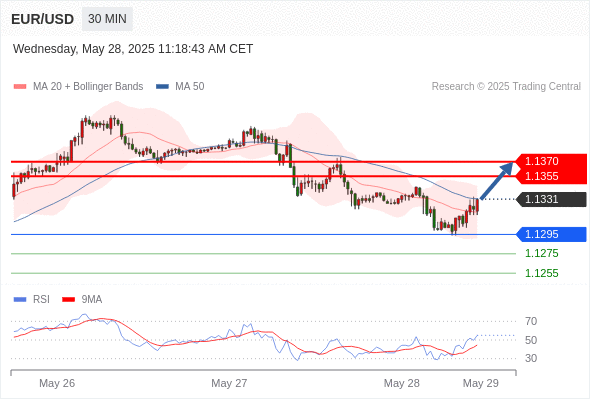Toggle the 9MA legend entry

point(82,300)
